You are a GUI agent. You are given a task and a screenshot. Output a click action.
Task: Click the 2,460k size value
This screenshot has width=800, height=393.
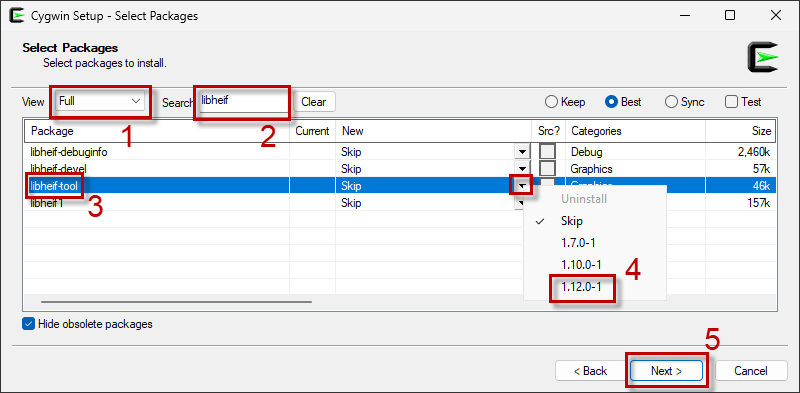(754, 152)
